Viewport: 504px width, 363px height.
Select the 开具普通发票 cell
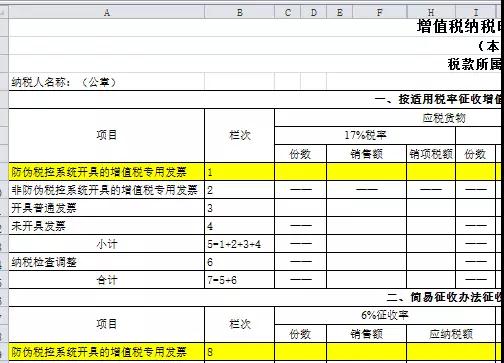click(106, 208)
